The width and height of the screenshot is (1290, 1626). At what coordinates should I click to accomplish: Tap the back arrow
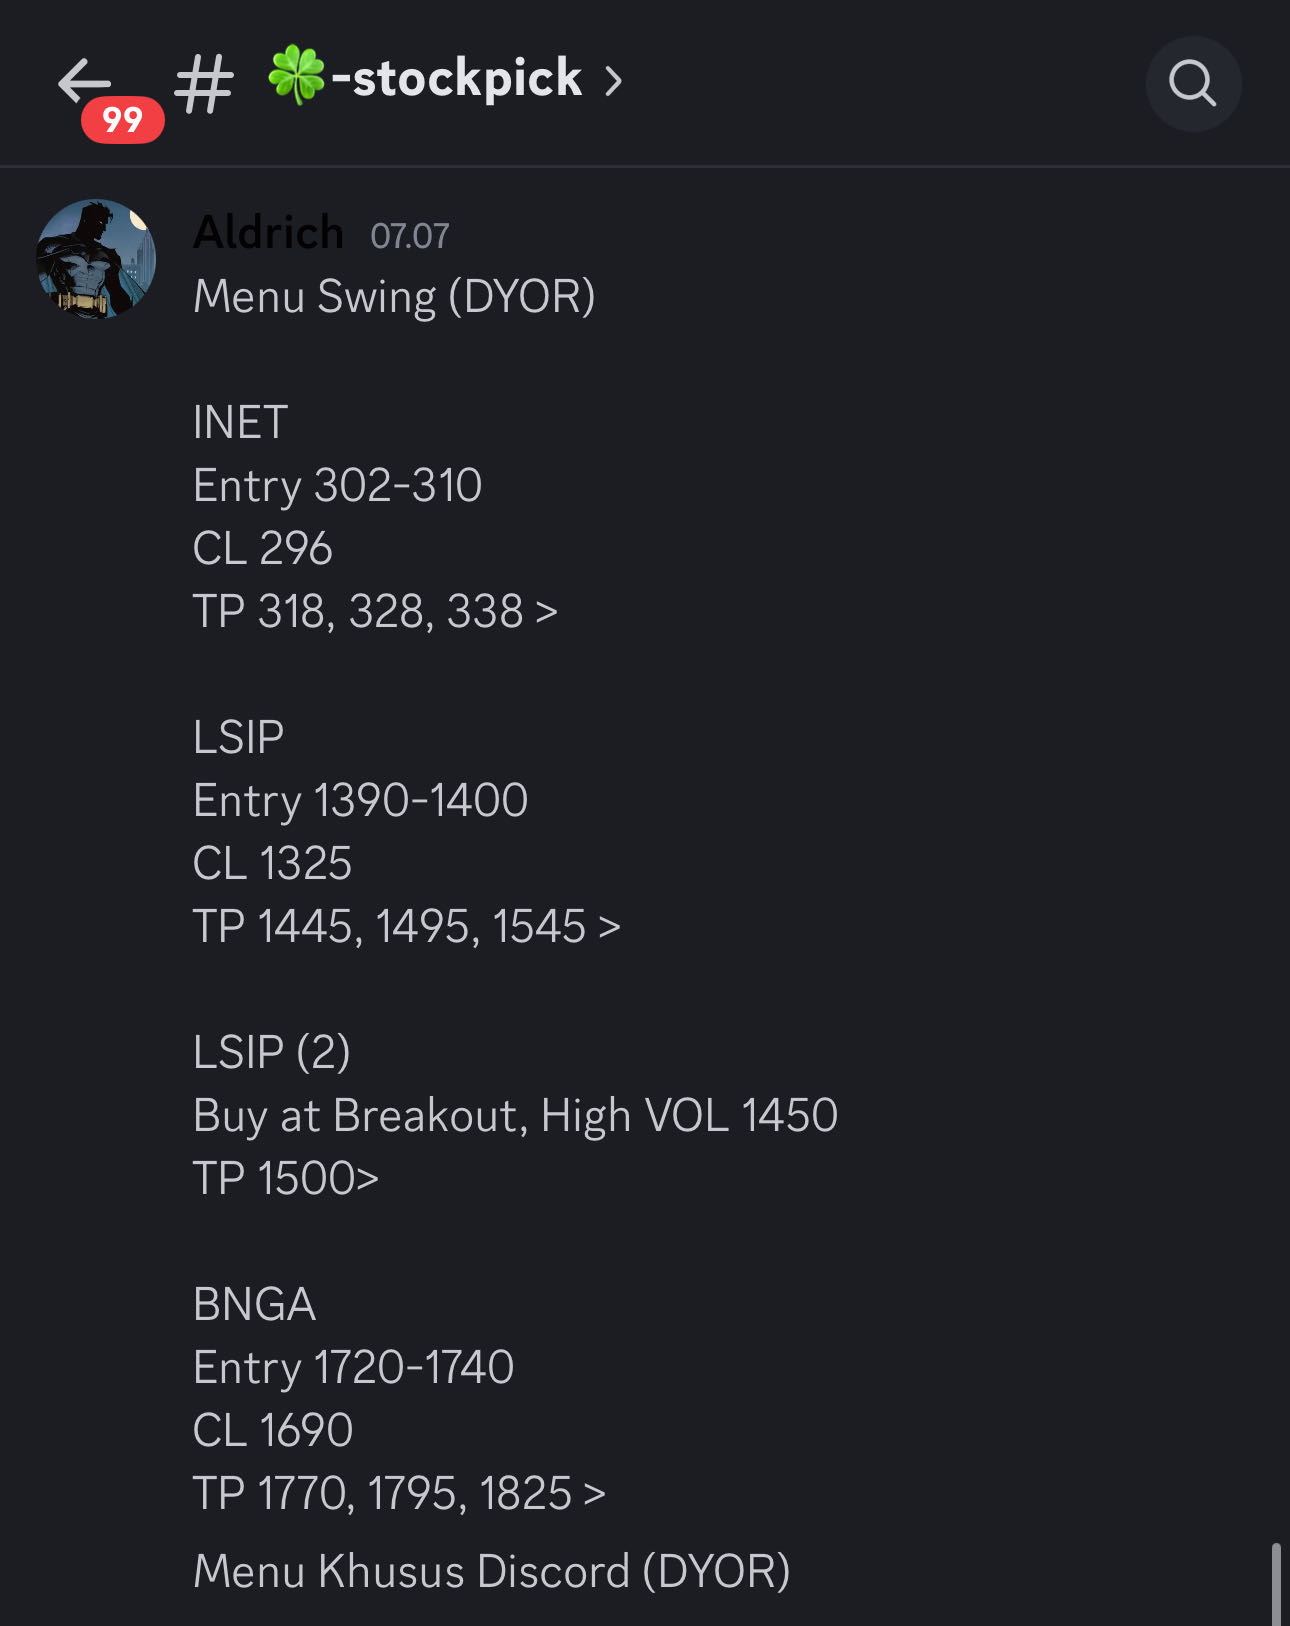(82, 78)
